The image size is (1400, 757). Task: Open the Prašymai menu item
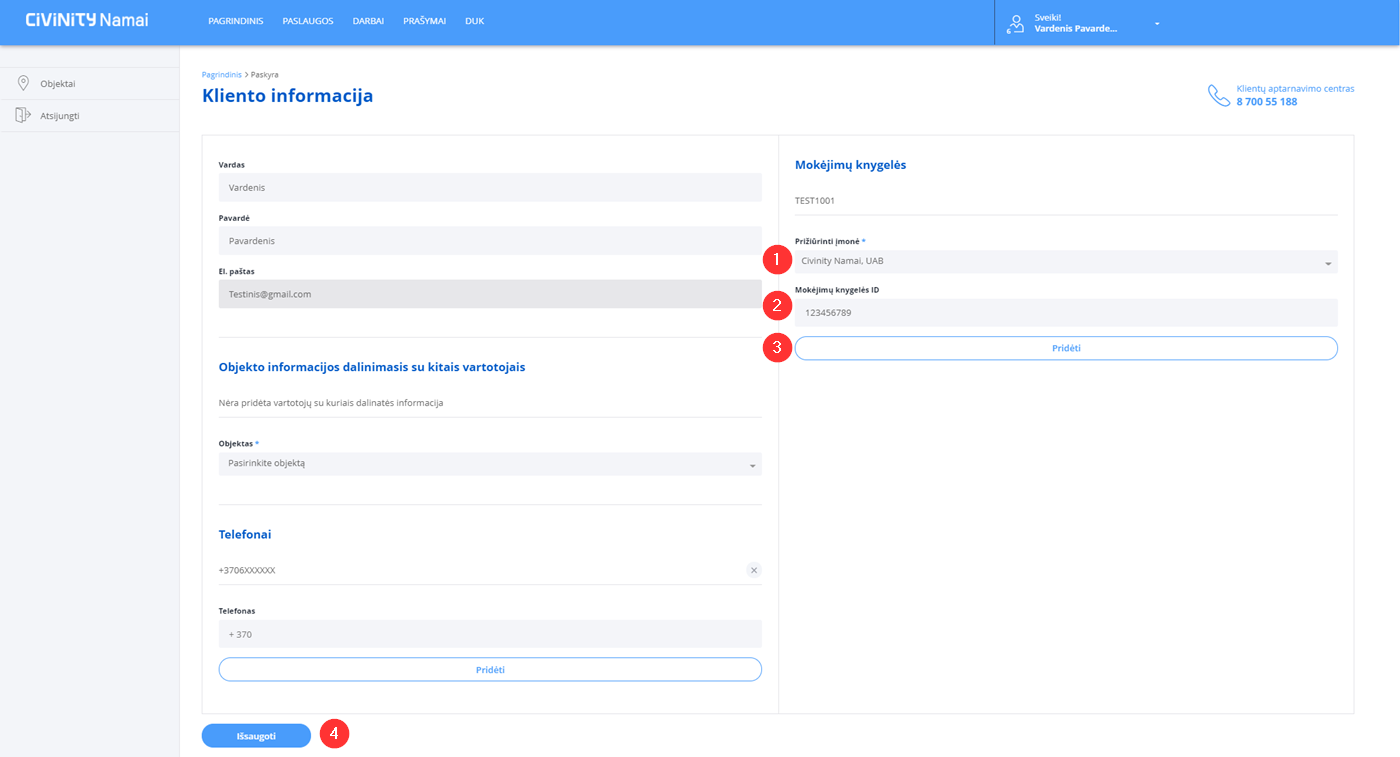click(424, 21)
